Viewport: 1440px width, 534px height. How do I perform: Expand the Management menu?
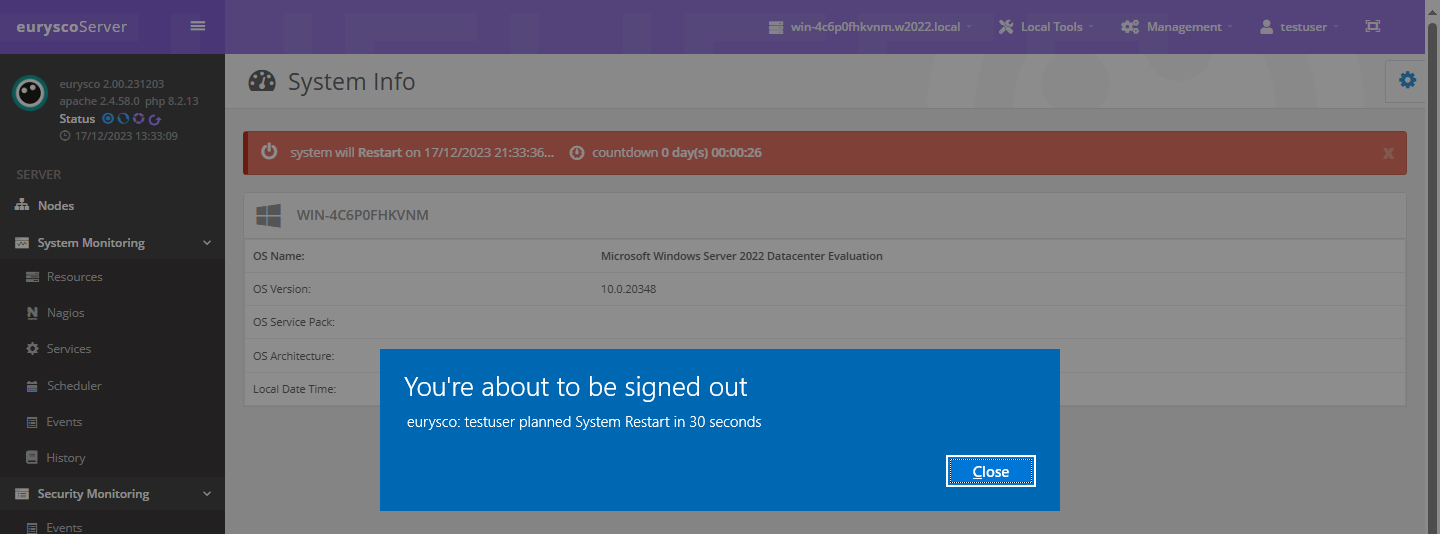pos(1177,27)
